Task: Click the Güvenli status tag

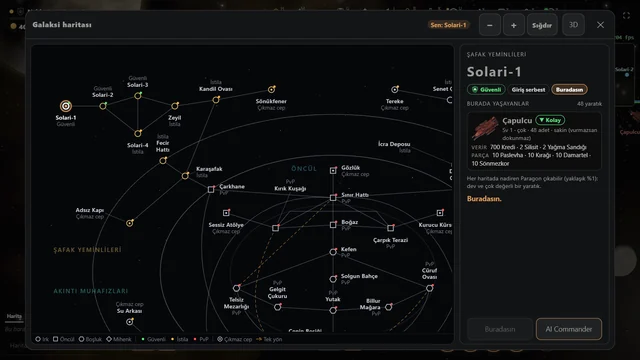Action: (x=486, y=89)
